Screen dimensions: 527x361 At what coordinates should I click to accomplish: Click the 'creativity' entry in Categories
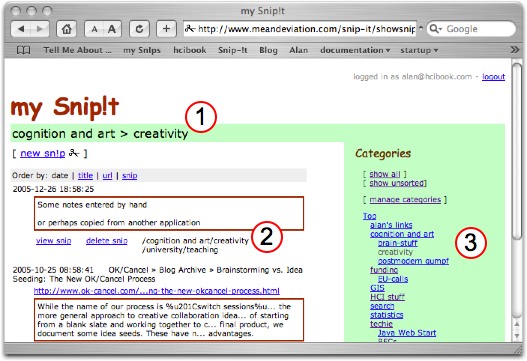[x=395, y=252]
